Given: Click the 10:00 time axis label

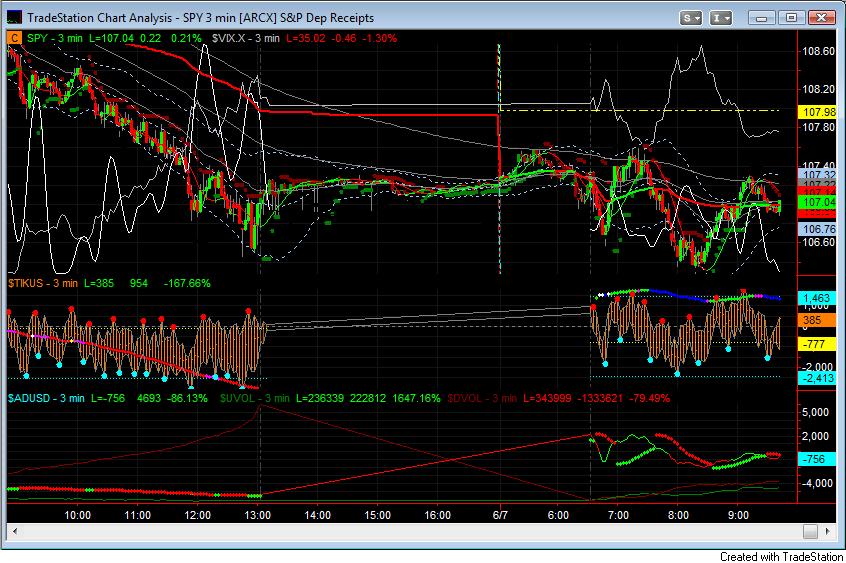Looking at the screenshot, I should click(78, 515).
